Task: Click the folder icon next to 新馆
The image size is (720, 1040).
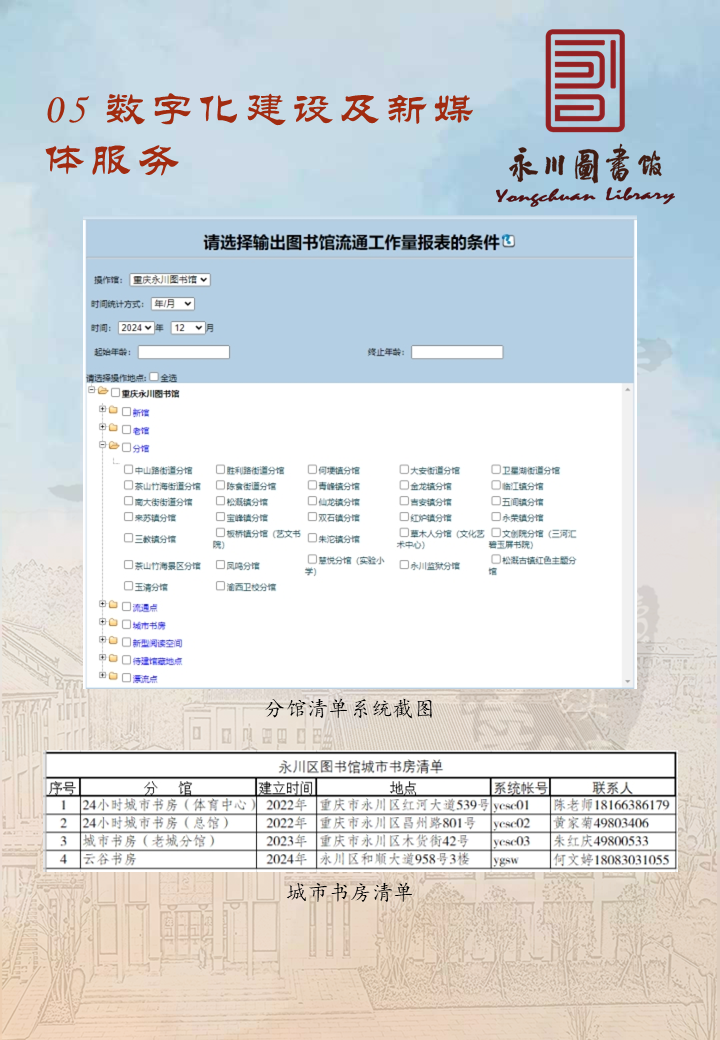Action: pyautogui.click(x=113, y=410)
